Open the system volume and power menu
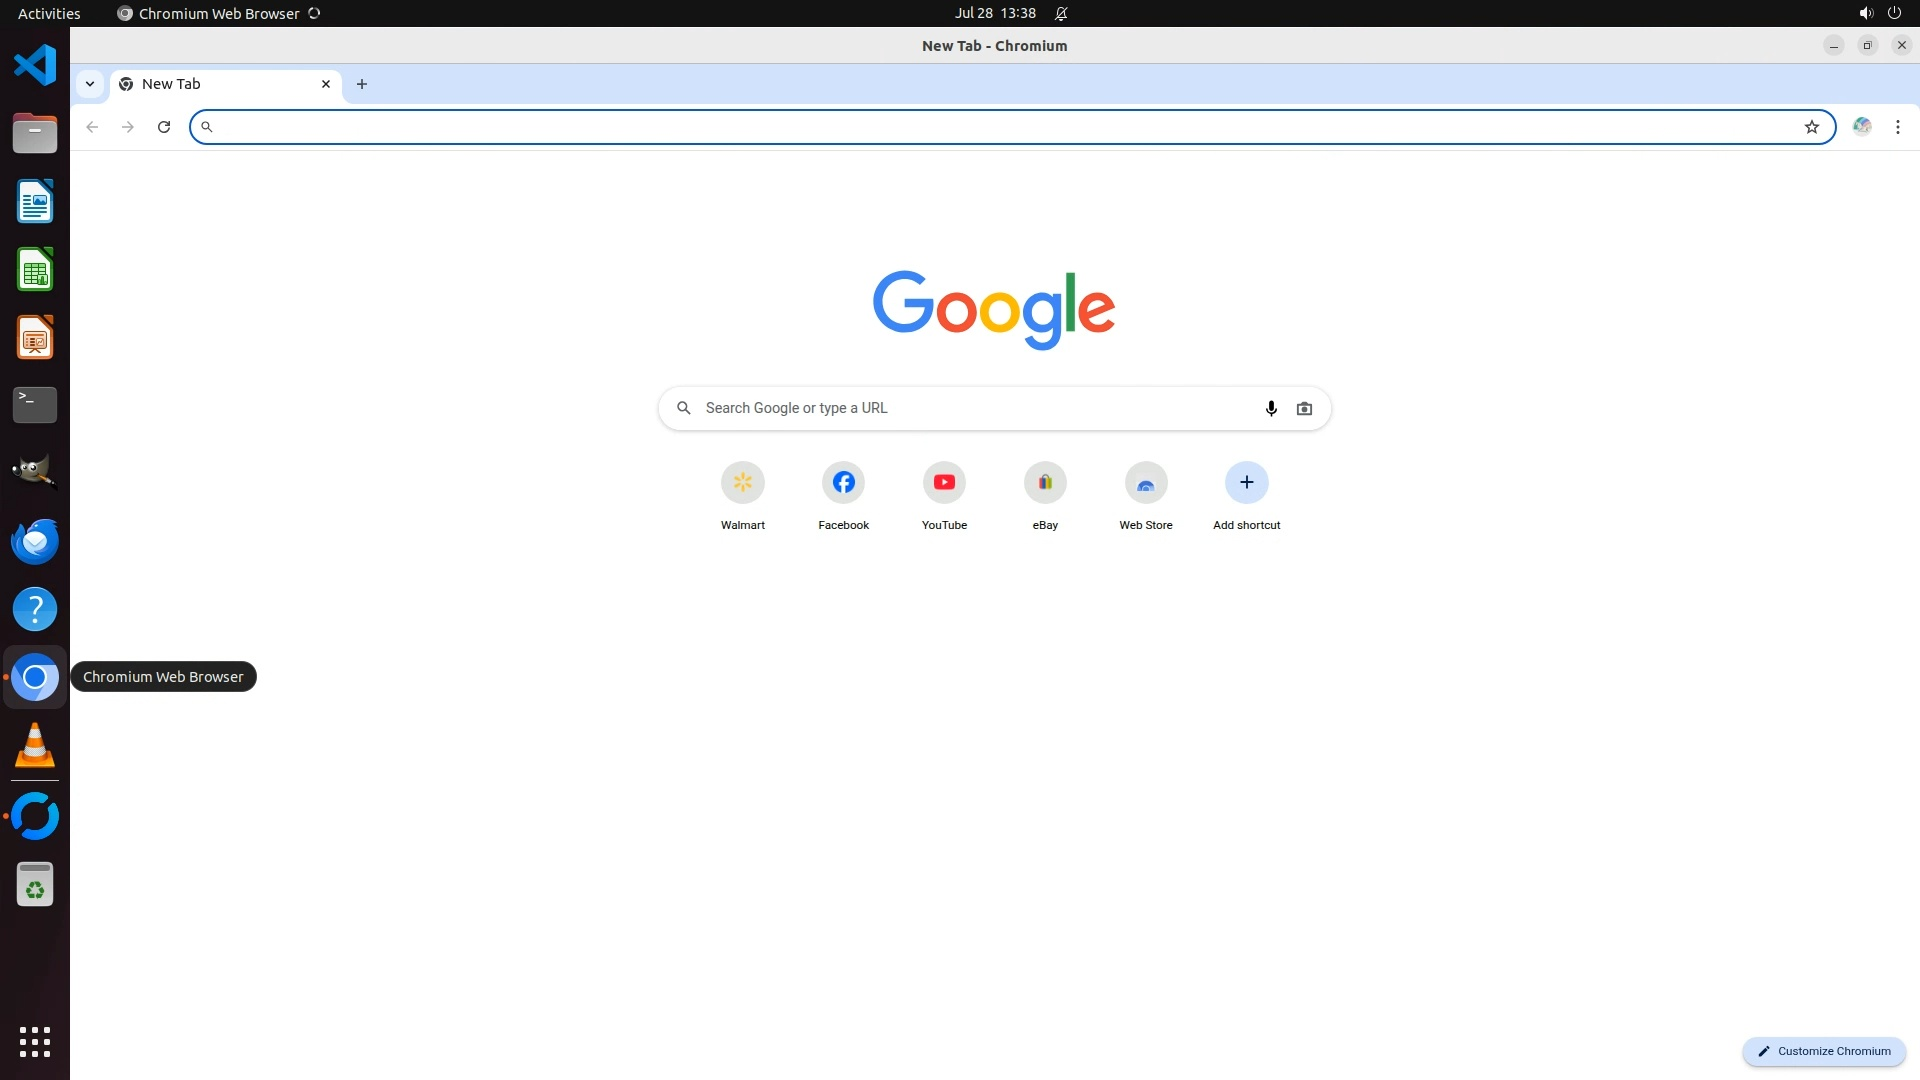 click(x=1879, y=13)
